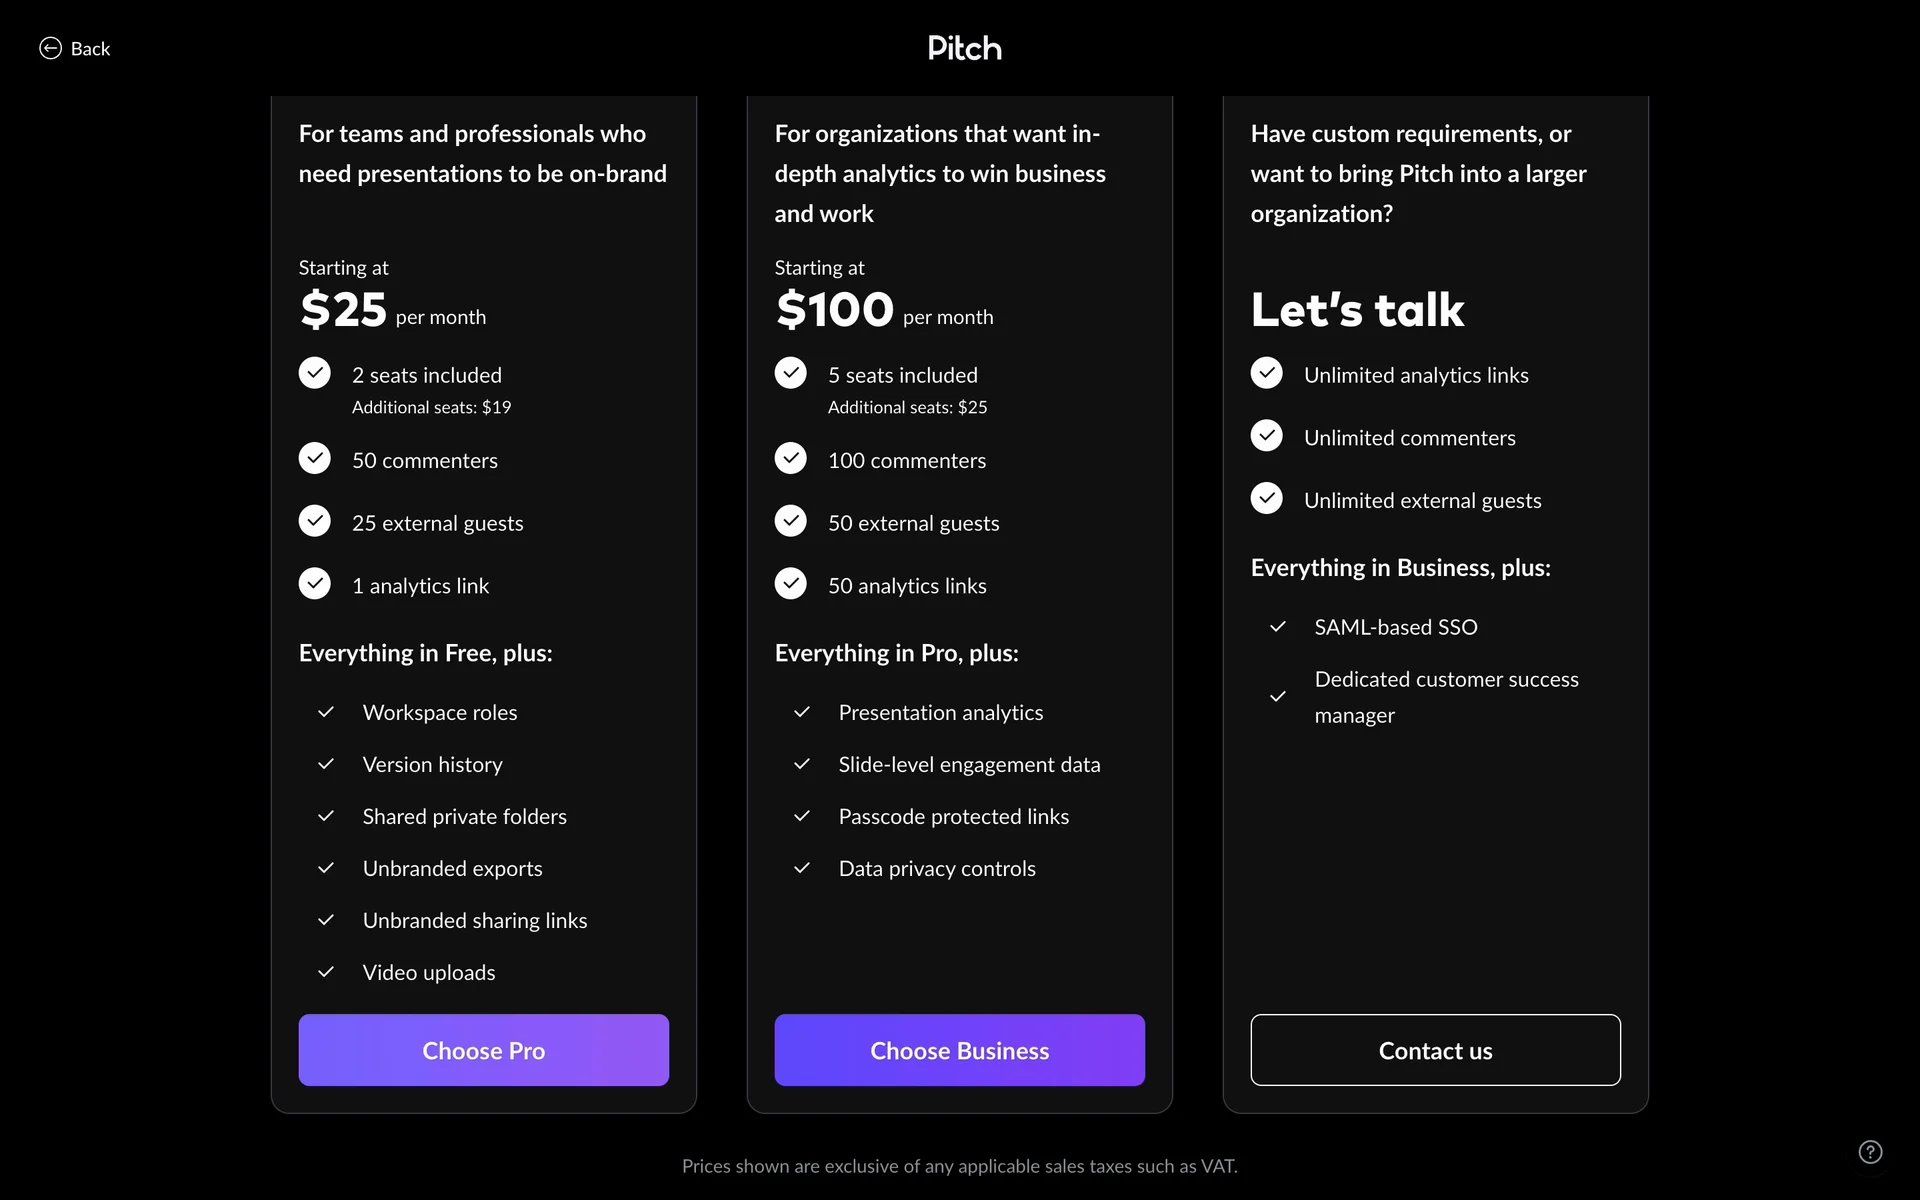The width and height of the screenshot is (1920, 1200).
Task: Click the Back arrow icon
Action: tap(50, 48)
